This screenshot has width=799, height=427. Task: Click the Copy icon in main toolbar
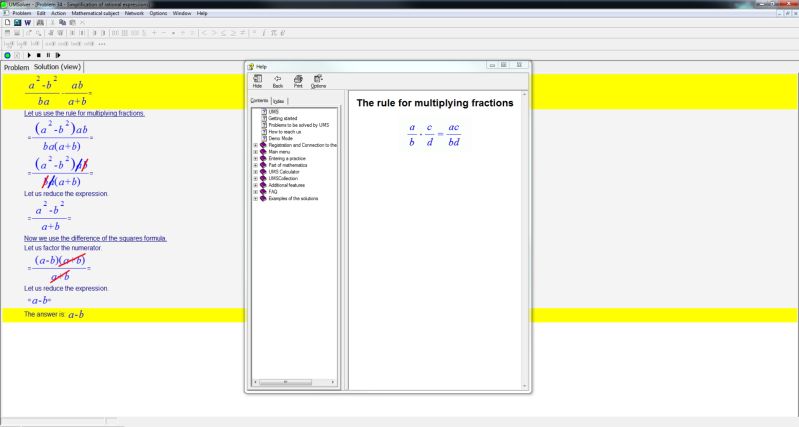coord(62,23)
